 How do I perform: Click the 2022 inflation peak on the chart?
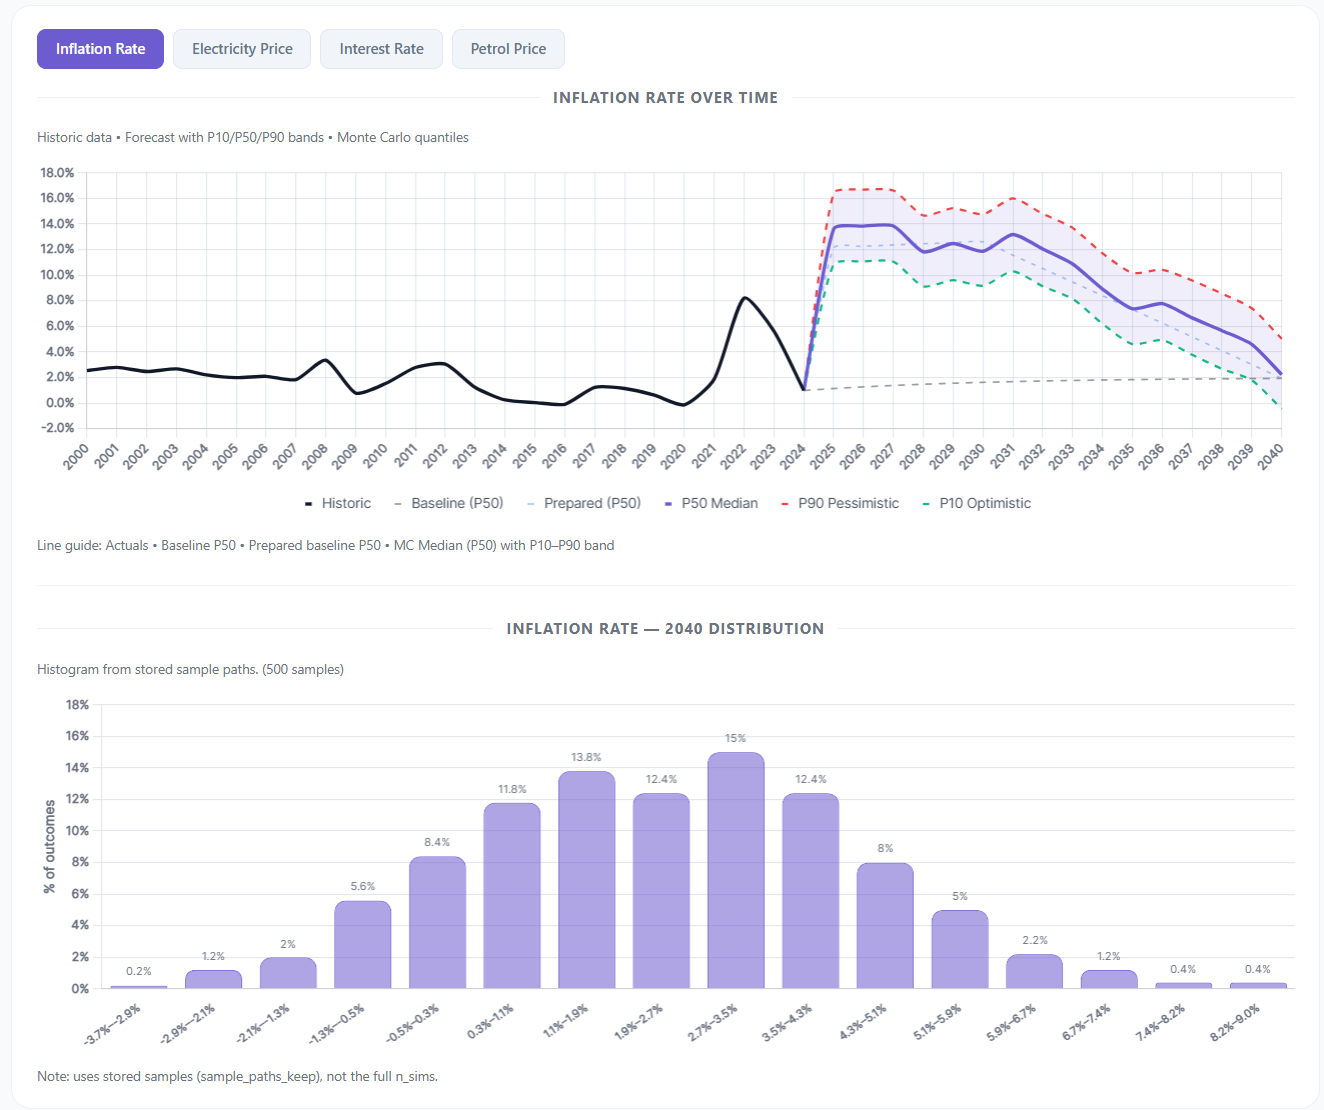tap(745, 299)
